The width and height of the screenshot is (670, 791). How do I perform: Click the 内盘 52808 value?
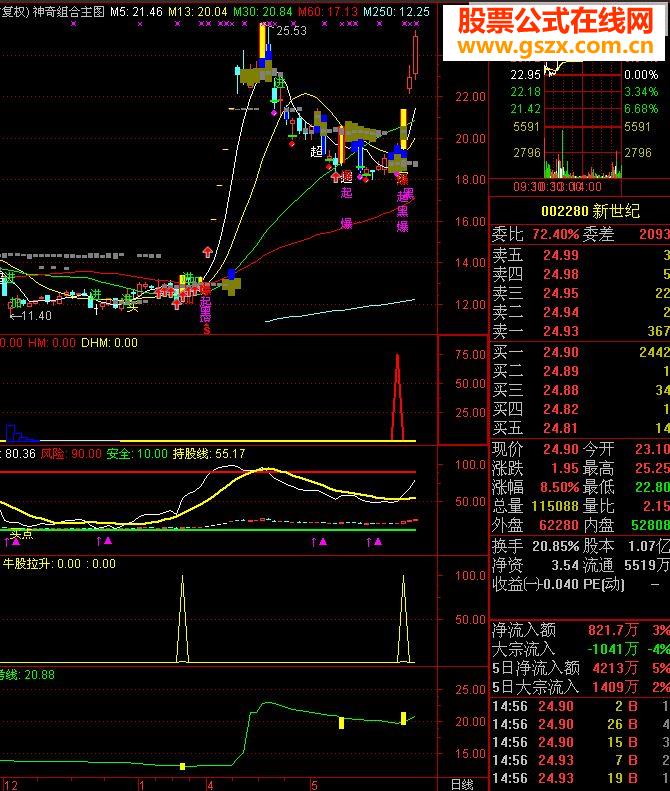(x=650, y=525)
